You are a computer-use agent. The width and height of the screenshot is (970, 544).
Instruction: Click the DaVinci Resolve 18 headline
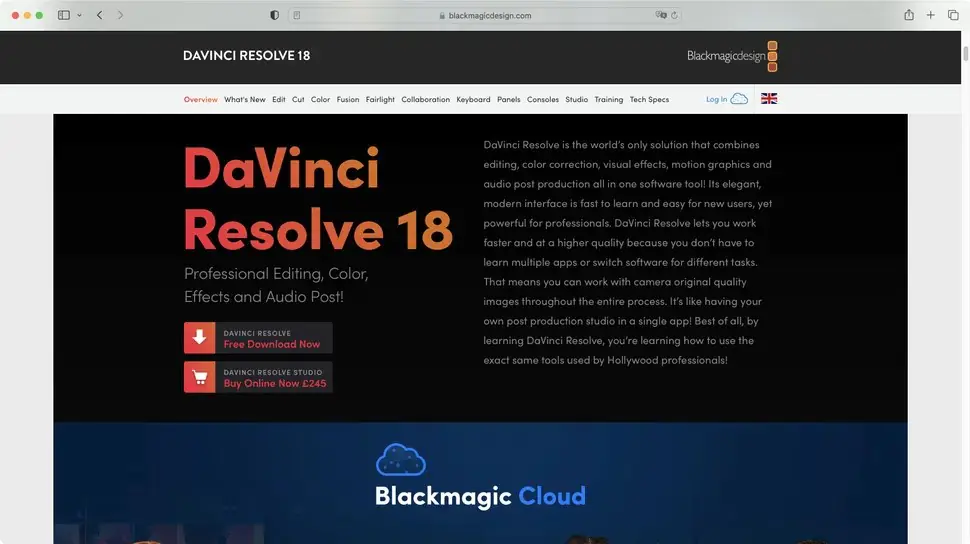318,198
